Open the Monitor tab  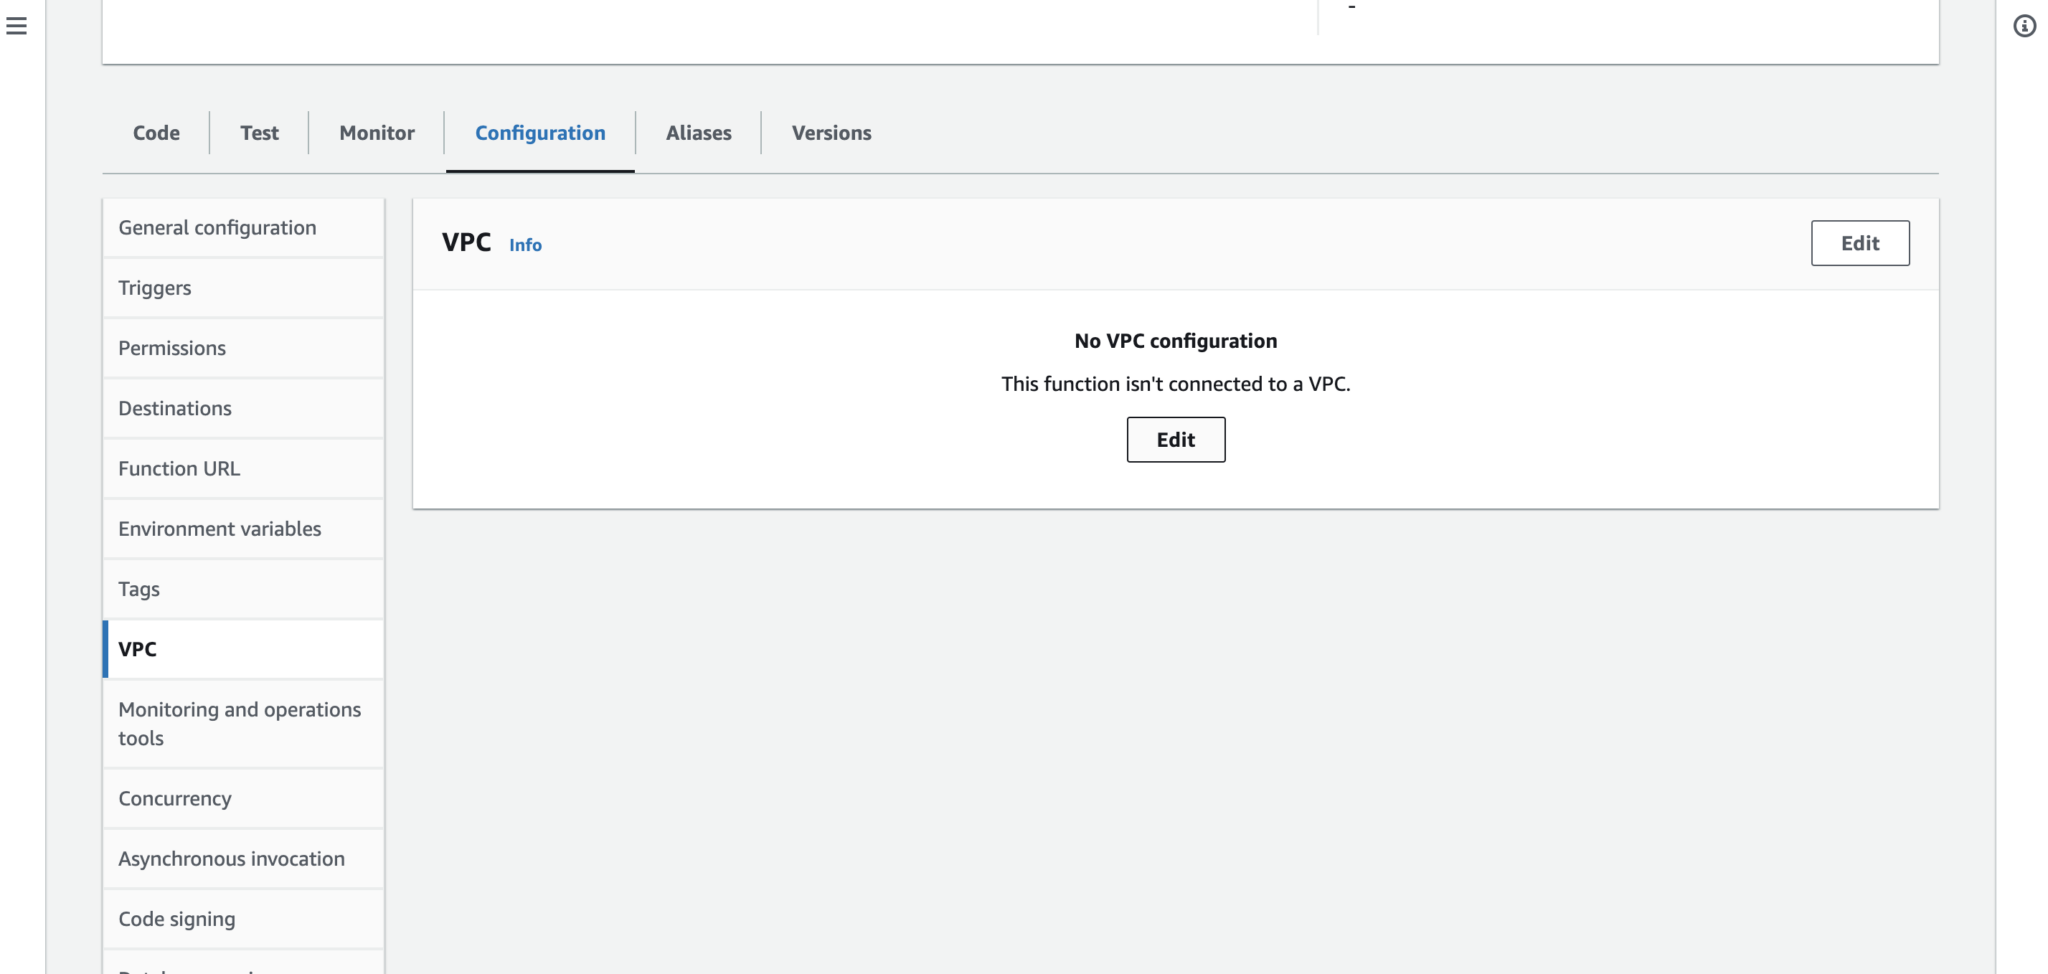pyautogui.click(x=376, y=132)
